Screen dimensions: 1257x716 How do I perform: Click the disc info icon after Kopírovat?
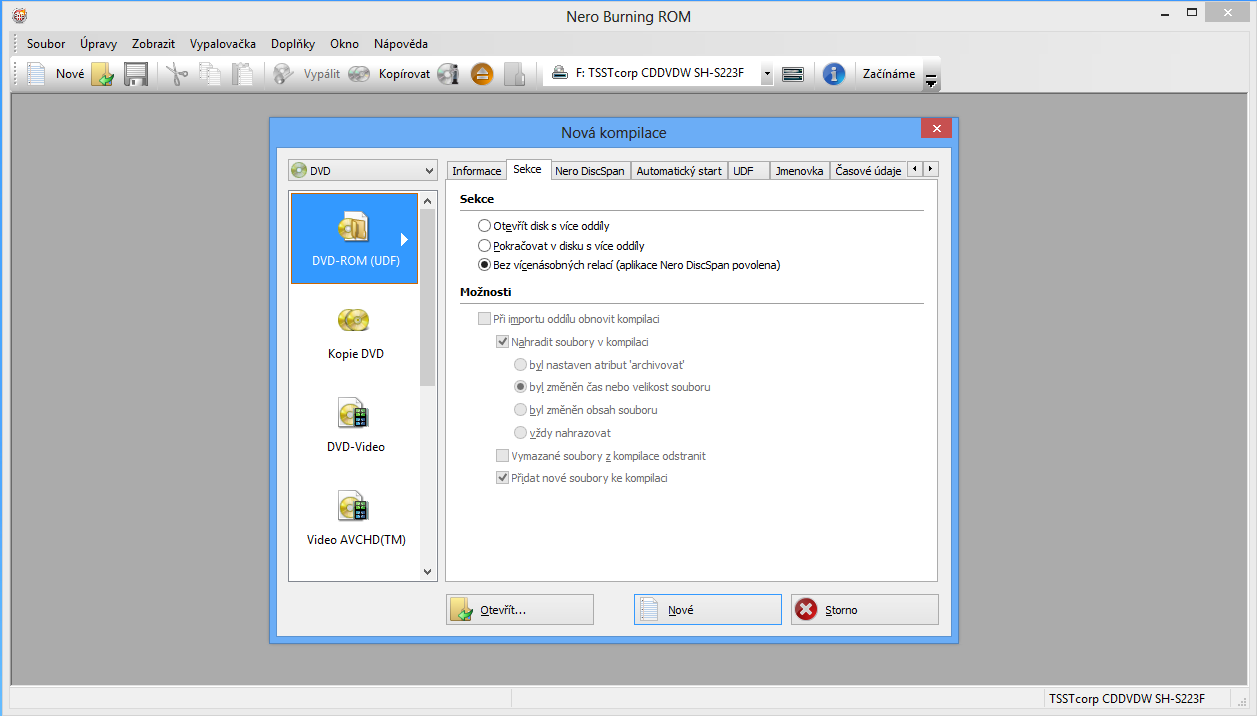click(x=448, y=74)
